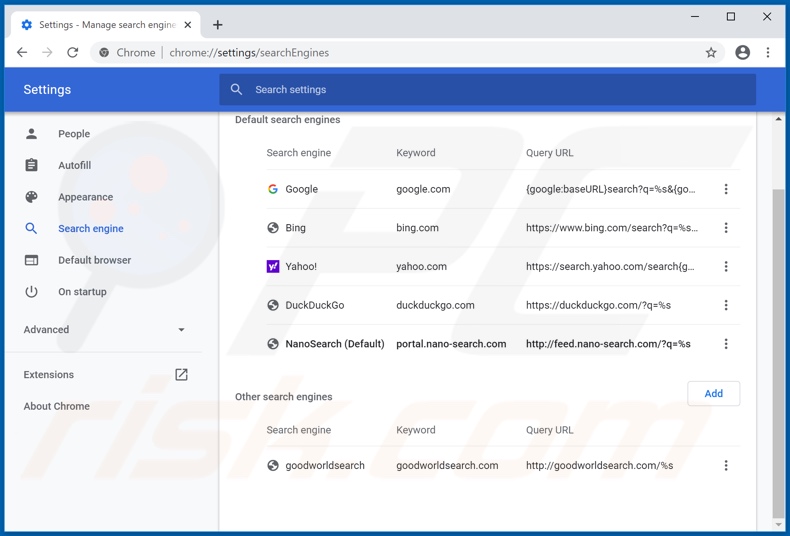This screenshot has height=536, width=790.
Task: Bookmark this page with the star icon
Action: coord(711,53)
